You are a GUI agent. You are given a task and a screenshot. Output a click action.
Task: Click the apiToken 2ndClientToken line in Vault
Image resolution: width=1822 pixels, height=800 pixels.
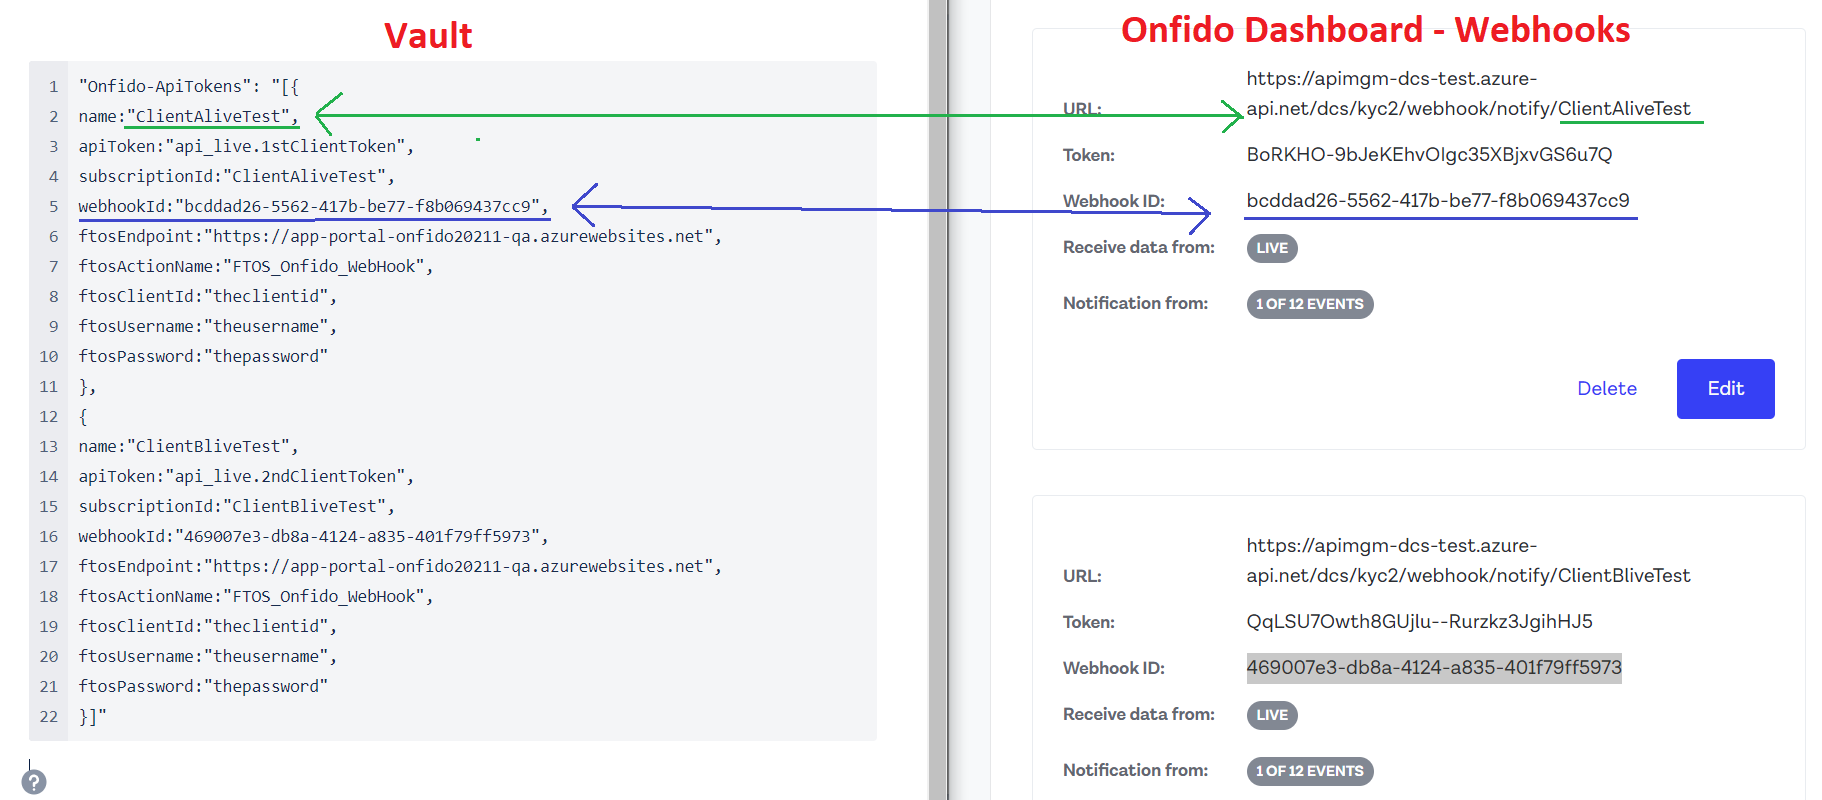pos(245,477)
